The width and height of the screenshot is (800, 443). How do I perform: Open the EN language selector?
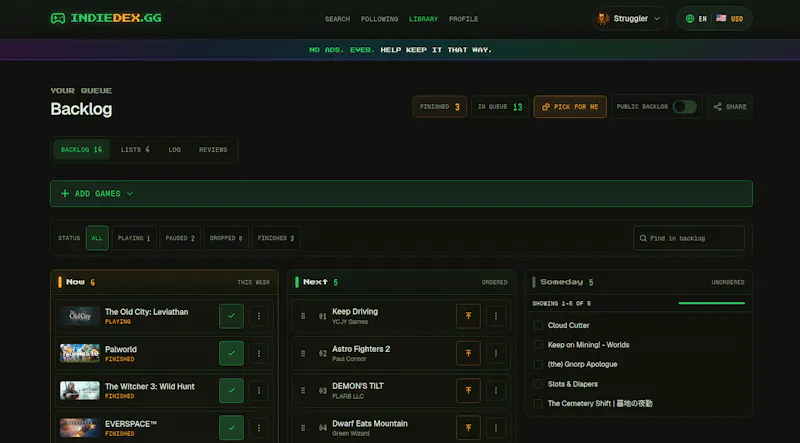coord(696,18)
